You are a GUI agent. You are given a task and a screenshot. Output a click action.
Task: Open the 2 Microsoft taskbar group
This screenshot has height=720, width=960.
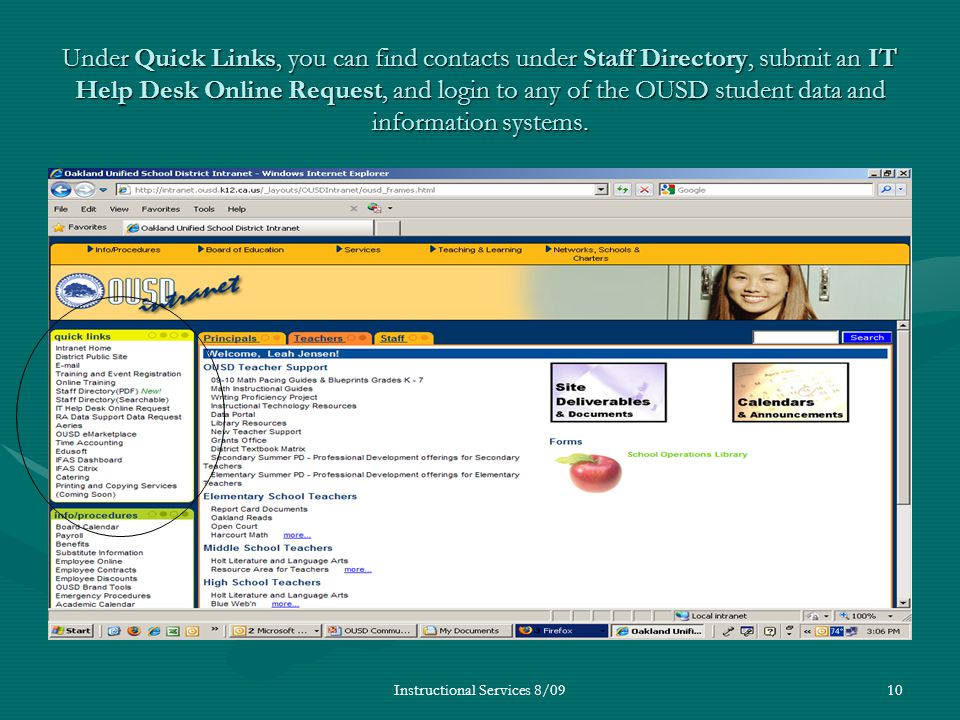pyautogui.click(x=276, y=631)
